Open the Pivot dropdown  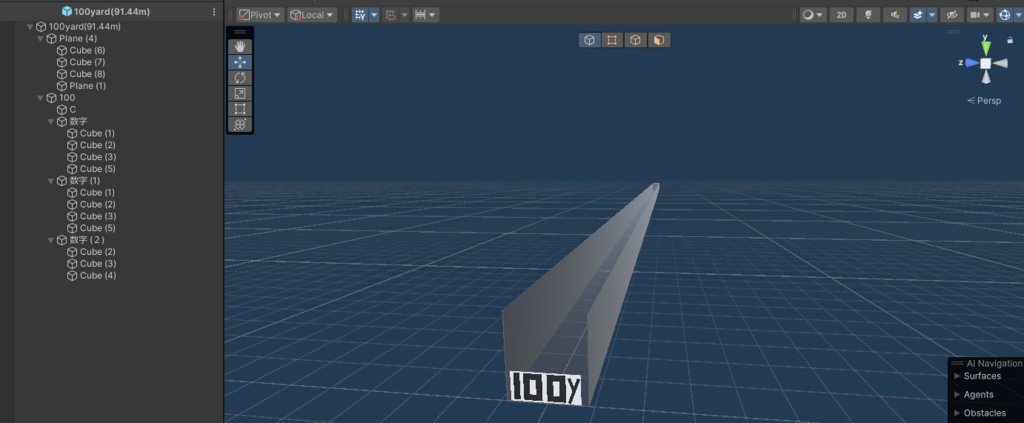point(260,15)
